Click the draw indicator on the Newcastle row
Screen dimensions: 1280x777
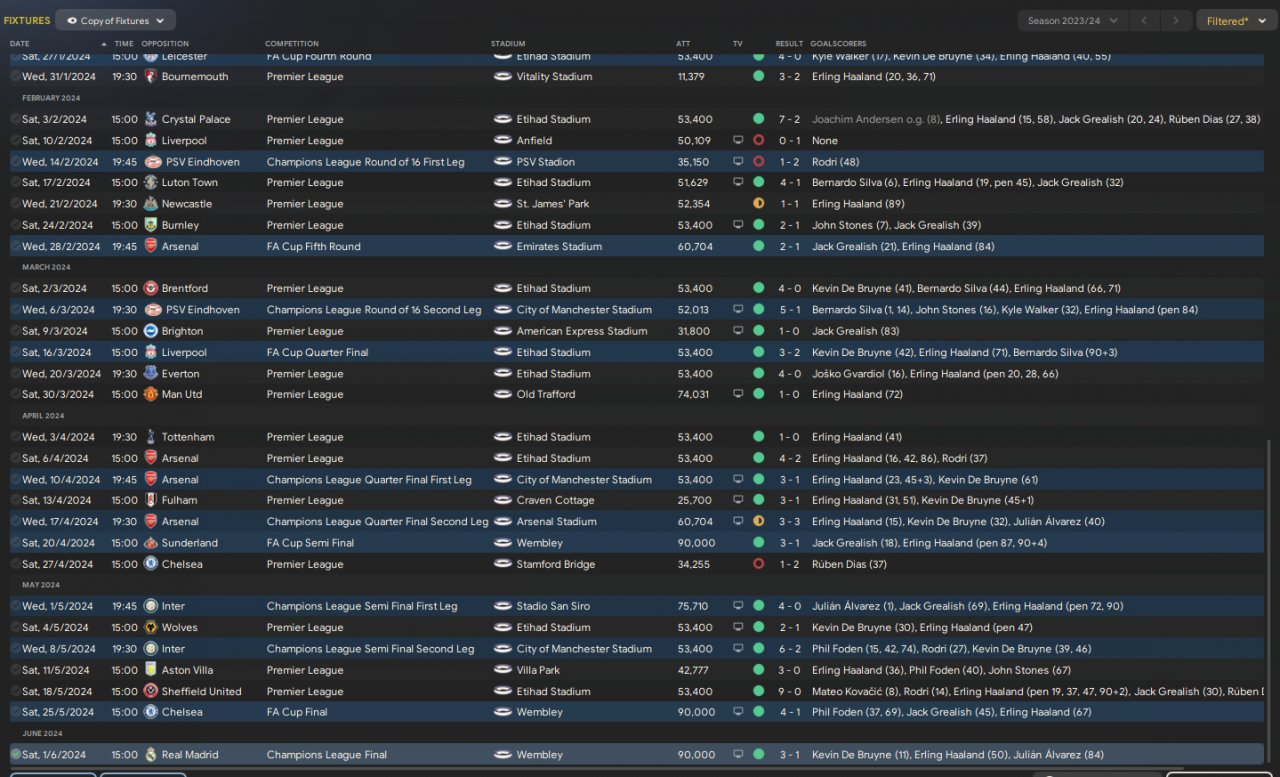tap(758, 204)
